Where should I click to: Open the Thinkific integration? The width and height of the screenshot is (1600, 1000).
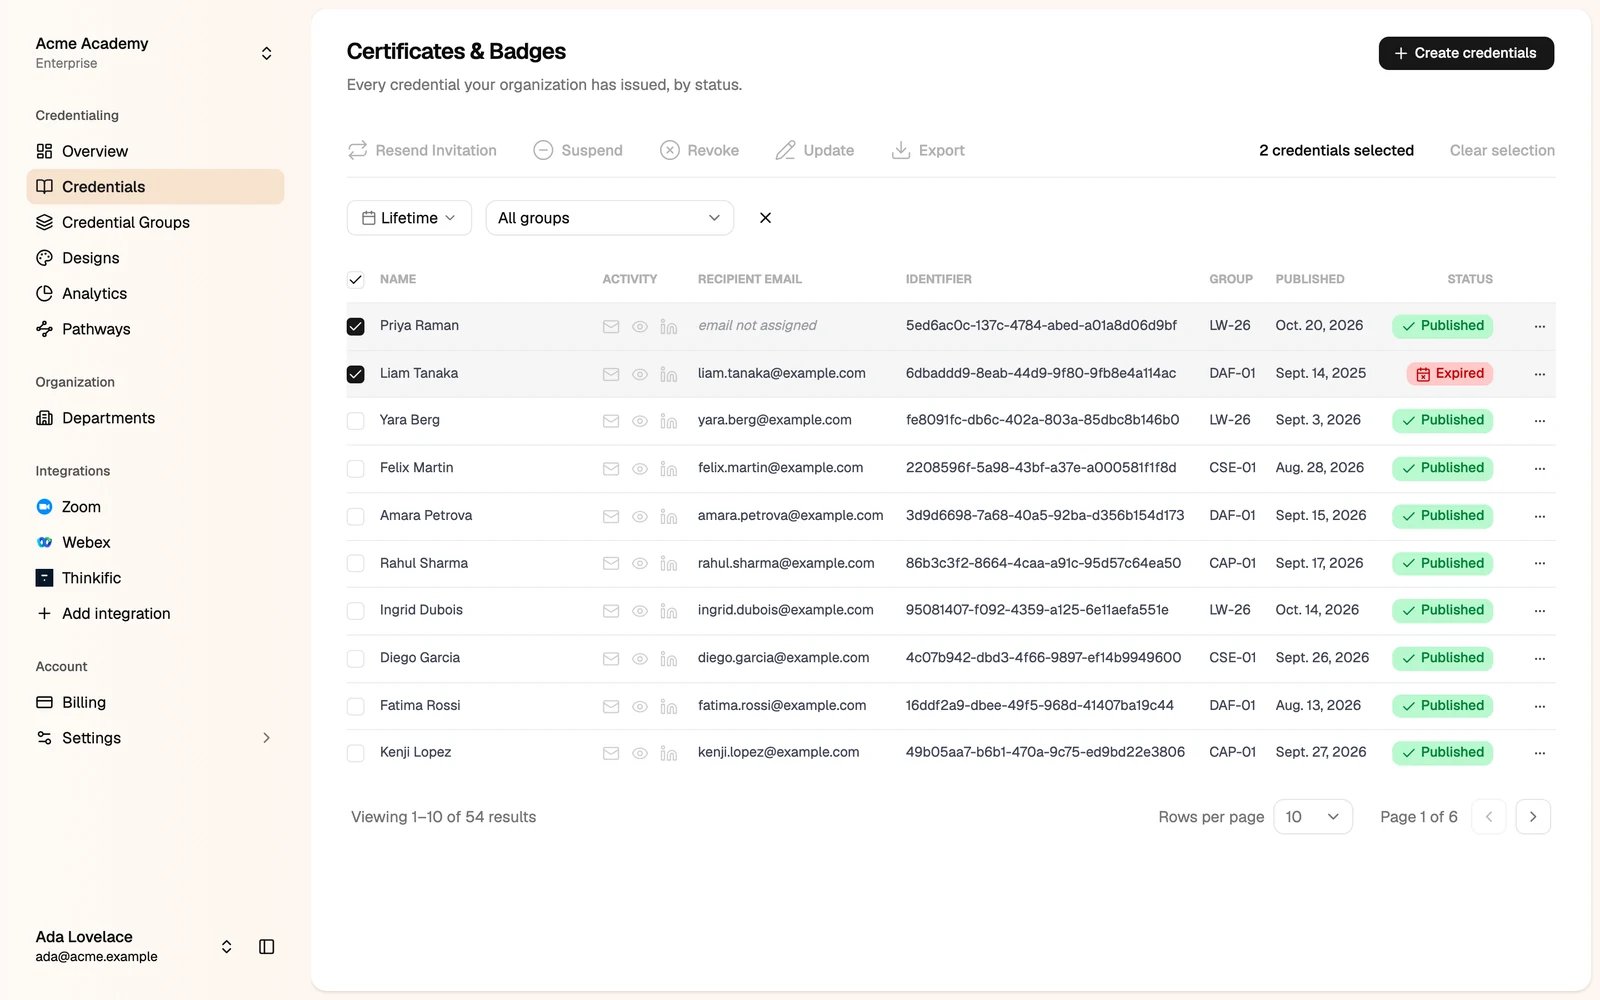[155, 578]
